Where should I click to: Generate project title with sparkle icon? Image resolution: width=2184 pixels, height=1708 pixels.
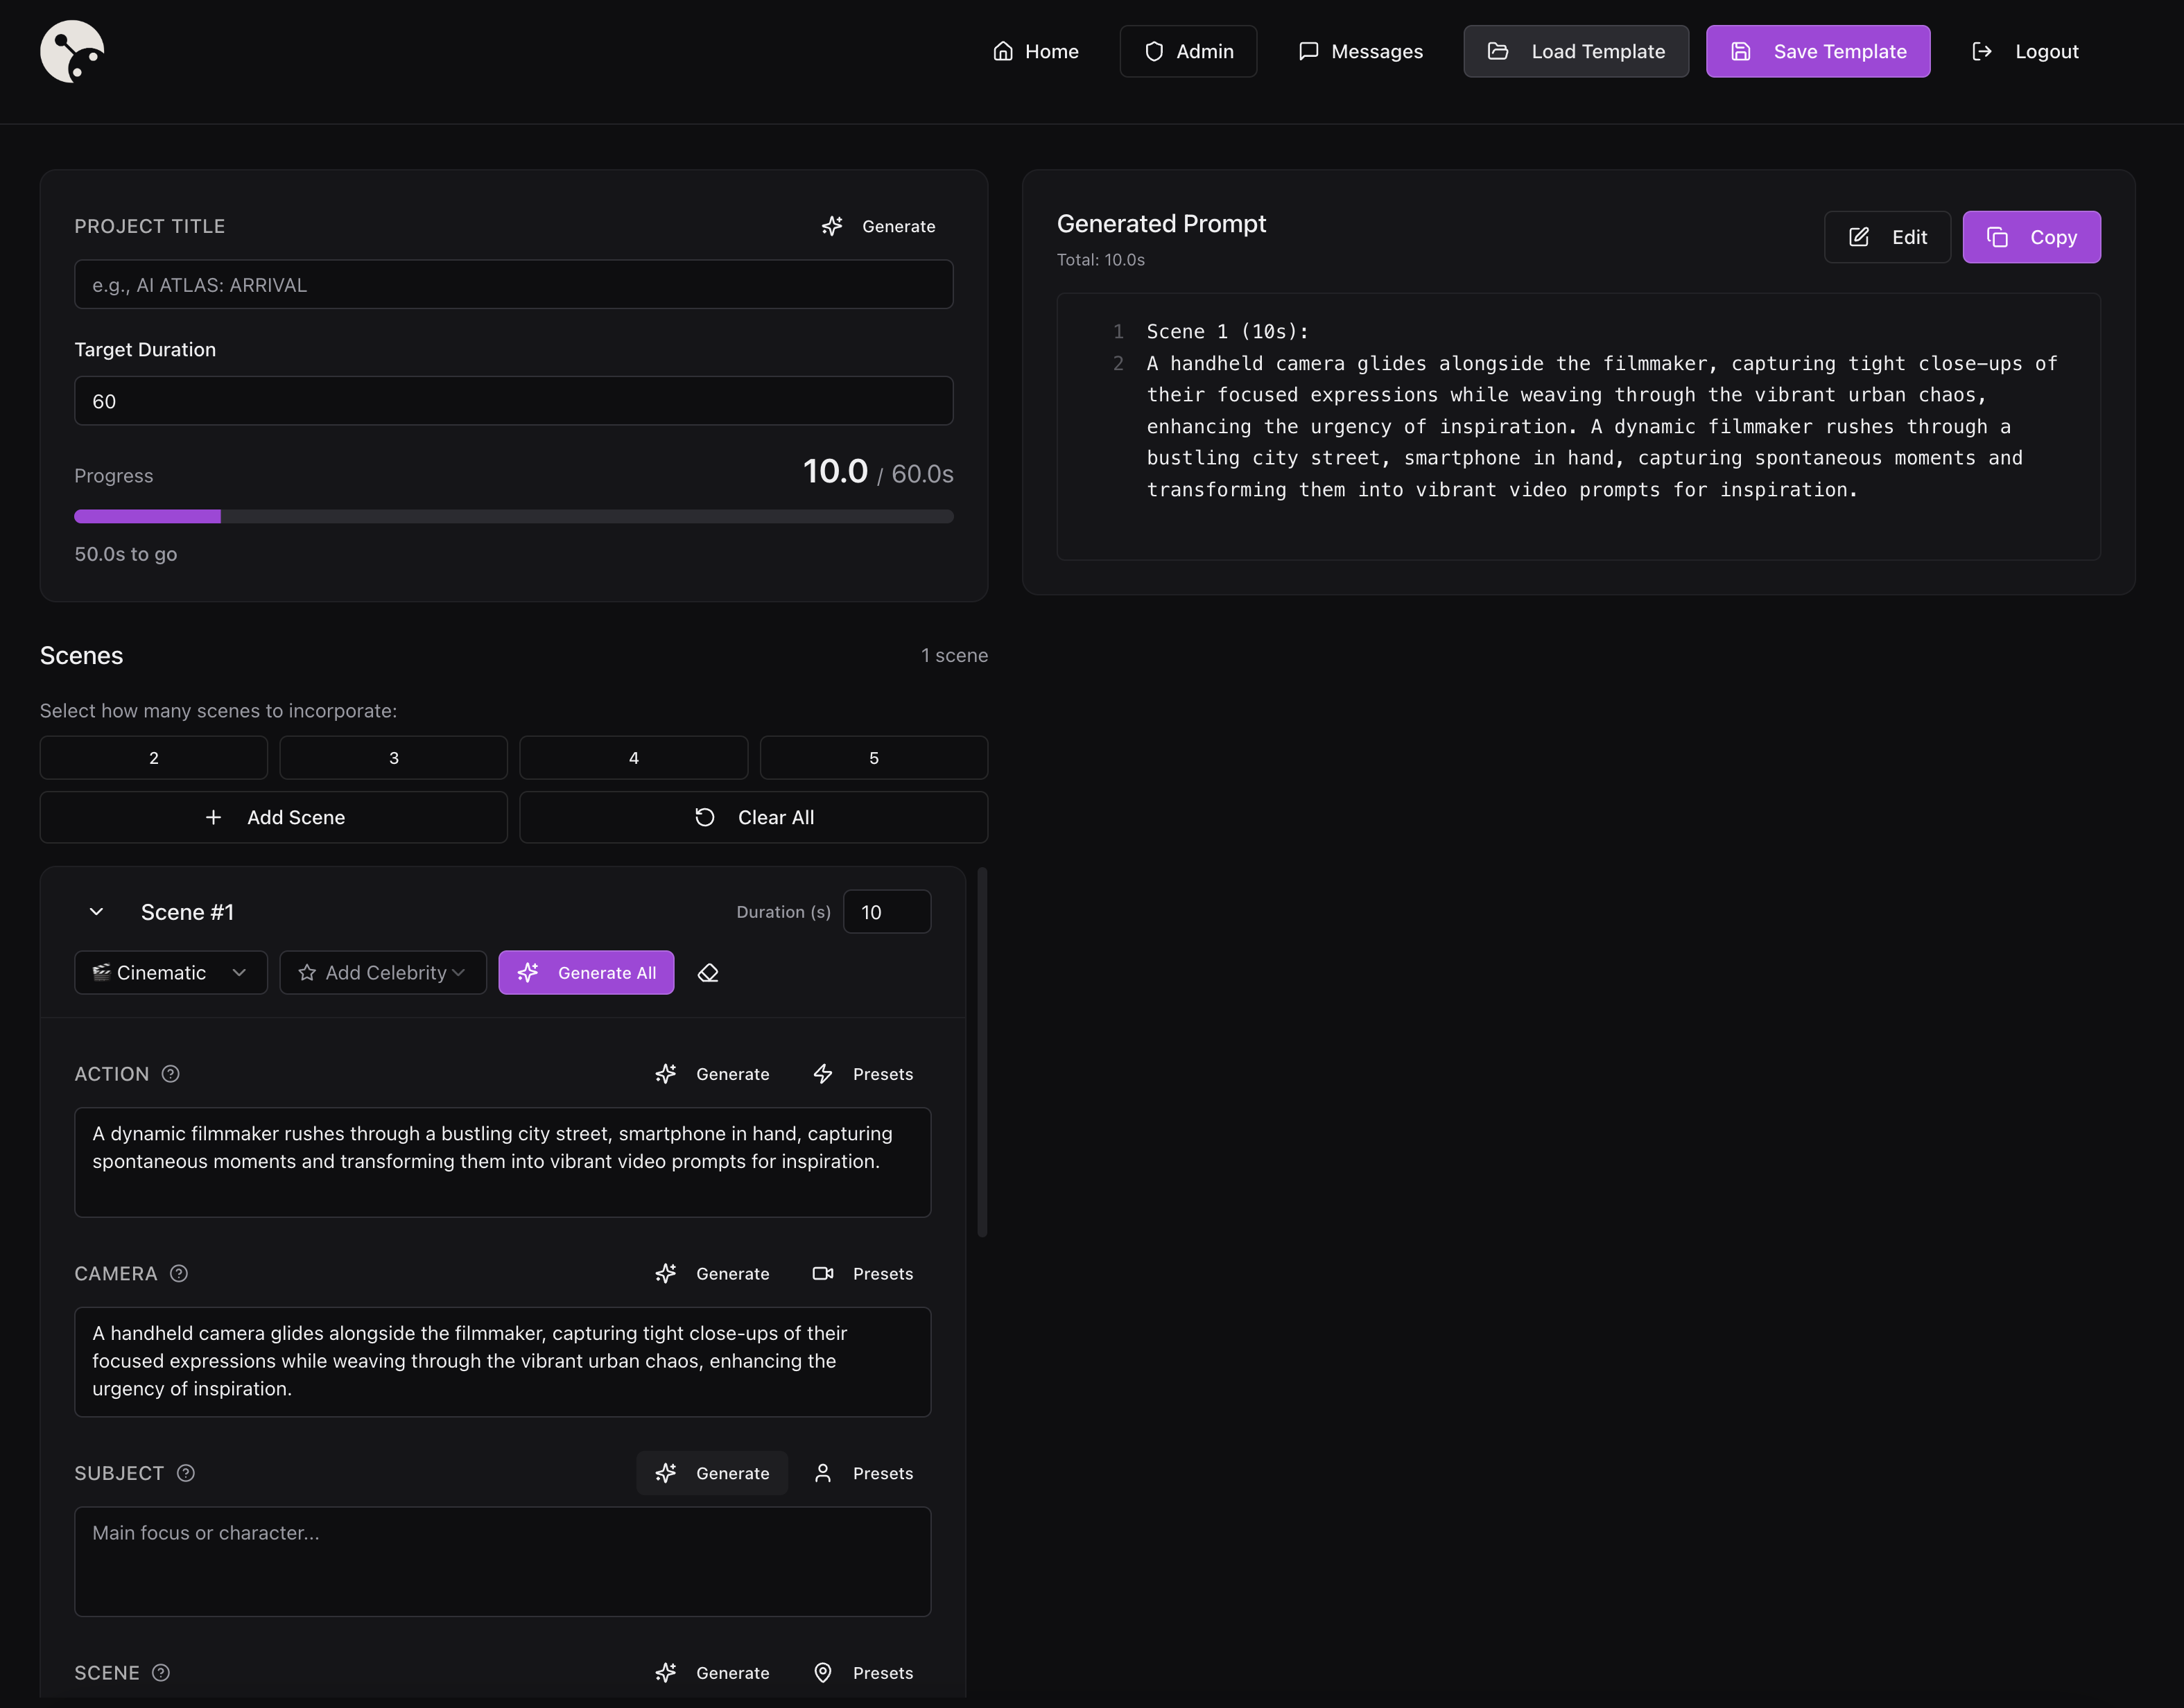pos(878,226)
